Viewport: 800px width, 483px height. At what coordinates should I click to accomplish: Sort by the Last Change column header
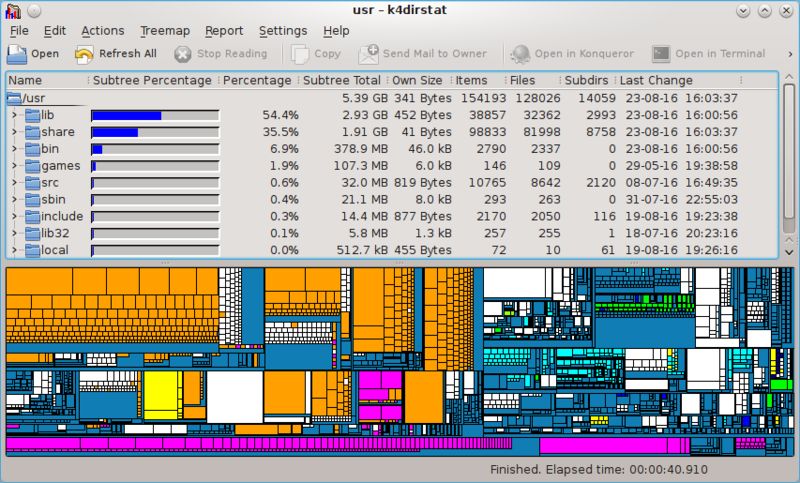656,81
